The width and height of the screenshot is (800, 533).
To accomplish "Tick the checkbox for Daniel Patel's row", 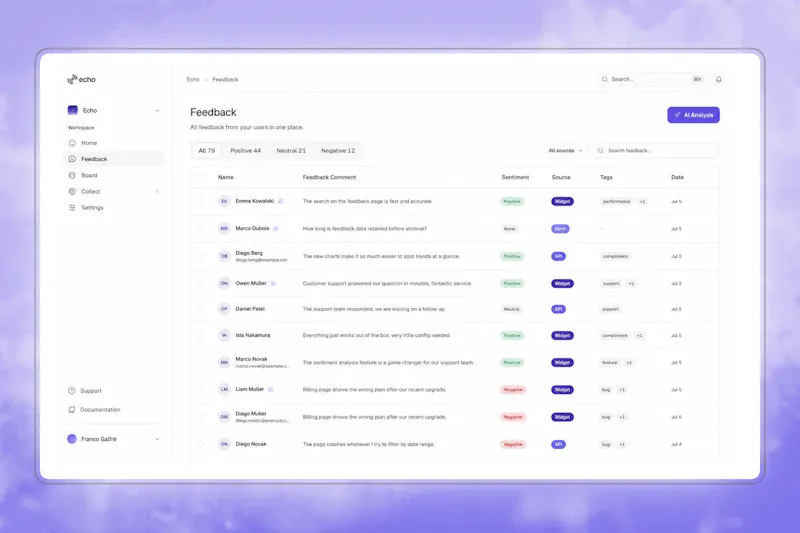I will [200, 309].
